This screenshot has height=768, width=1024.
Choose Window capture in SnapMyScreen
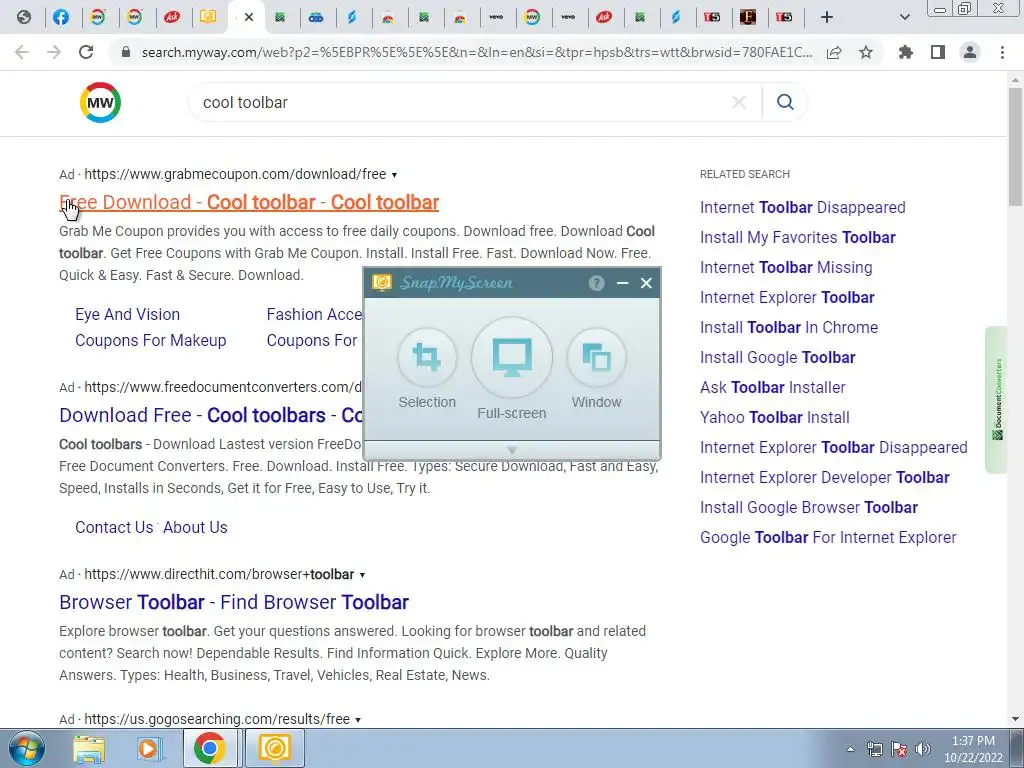click(x=596, y=357)
